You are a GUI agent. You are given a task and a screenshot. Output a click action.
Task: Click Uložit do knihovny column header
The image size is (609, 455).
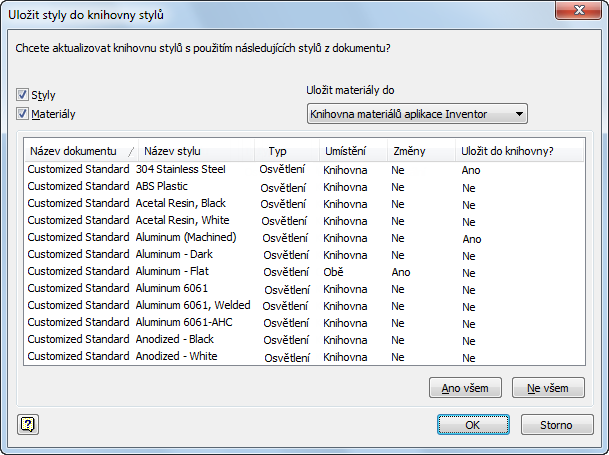point(507,151)
